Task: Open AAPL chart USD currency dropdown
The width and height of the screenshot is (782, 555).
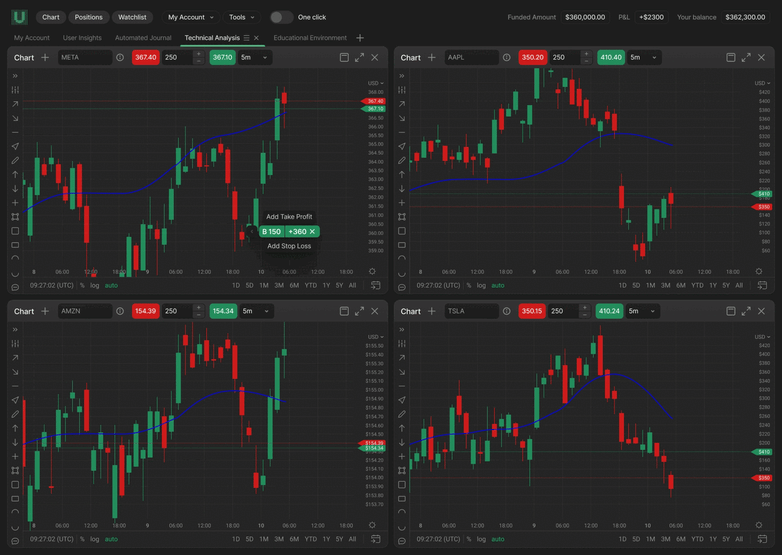Action: (763, 83)
